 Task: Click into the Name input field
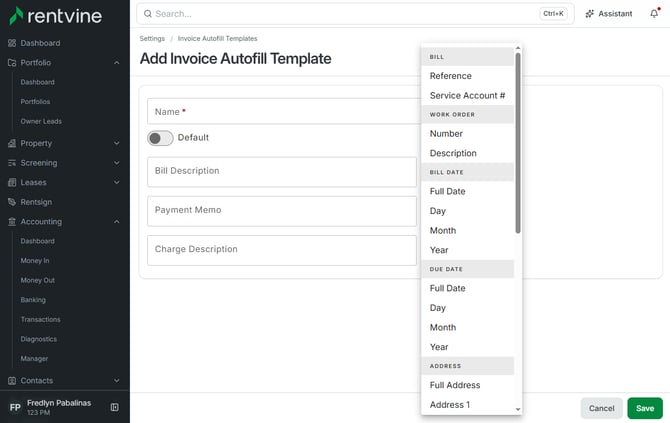[284, 112]
